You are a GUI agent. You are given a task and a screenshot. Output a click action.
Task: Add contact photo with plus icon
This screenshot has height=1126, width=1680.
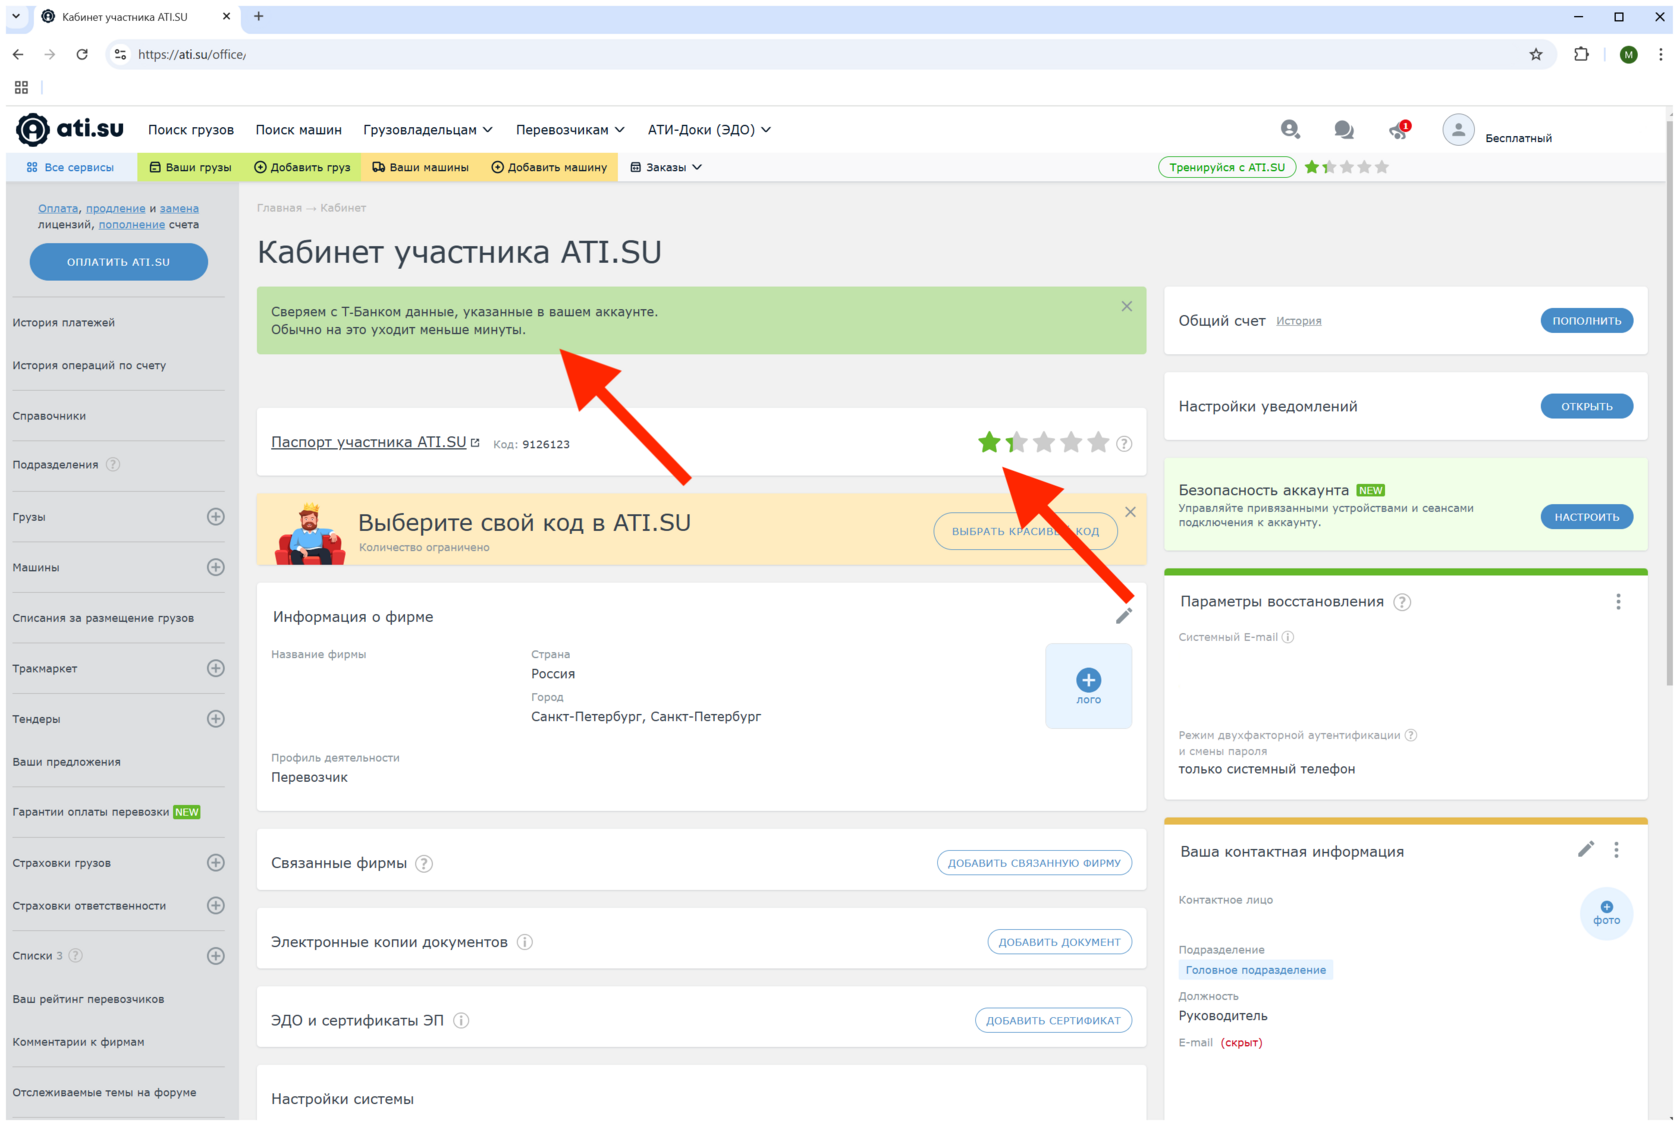(1606, 908)
